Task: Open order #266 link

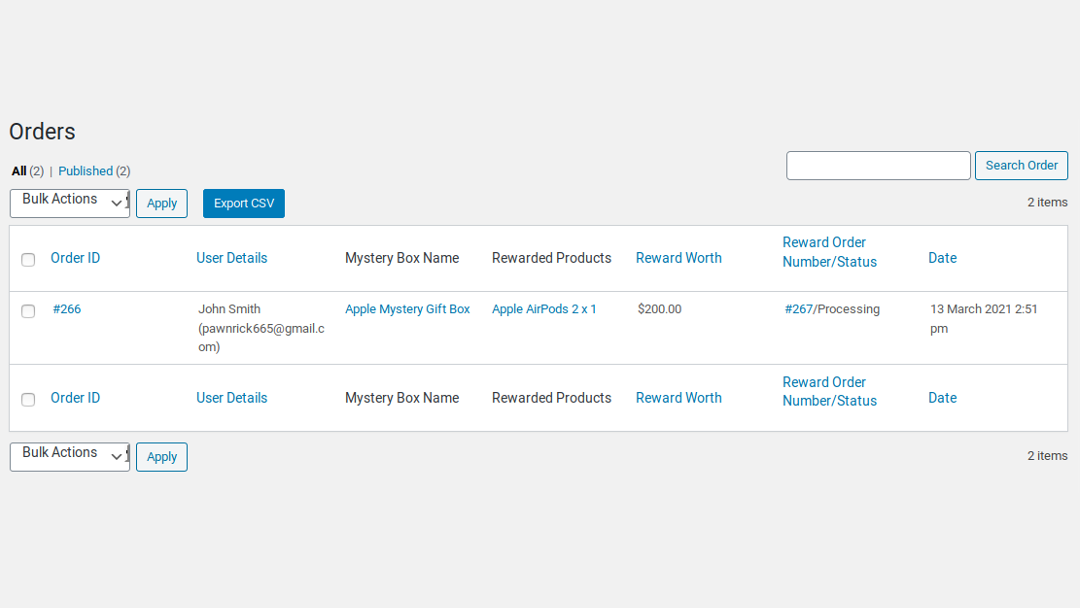Action: click(x=67, y=309)
